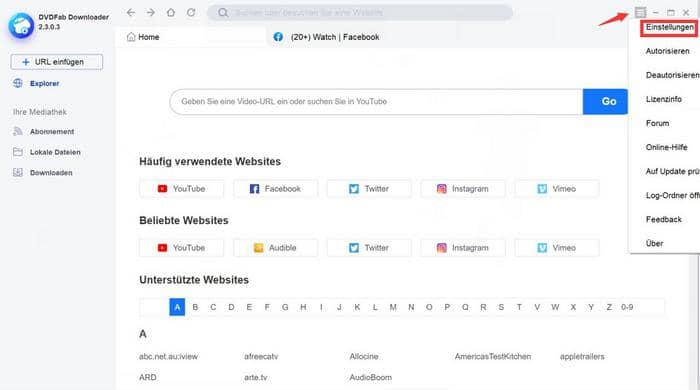Click the Facebook tab icon
Image resolution: width=700 pixels, height=390 pixels.
(x=278, y=37)
